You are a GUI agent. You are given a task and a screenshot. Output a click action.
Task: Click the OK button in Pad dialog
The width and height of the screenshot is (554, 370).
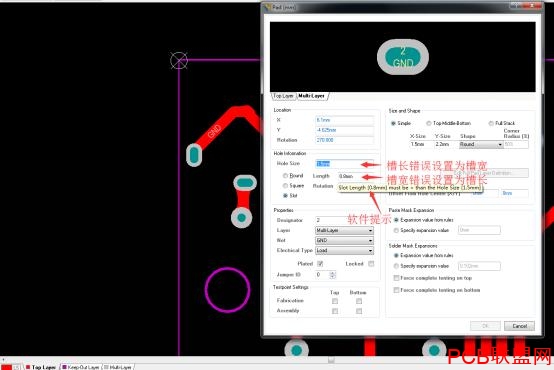click(x=485, y=326)
